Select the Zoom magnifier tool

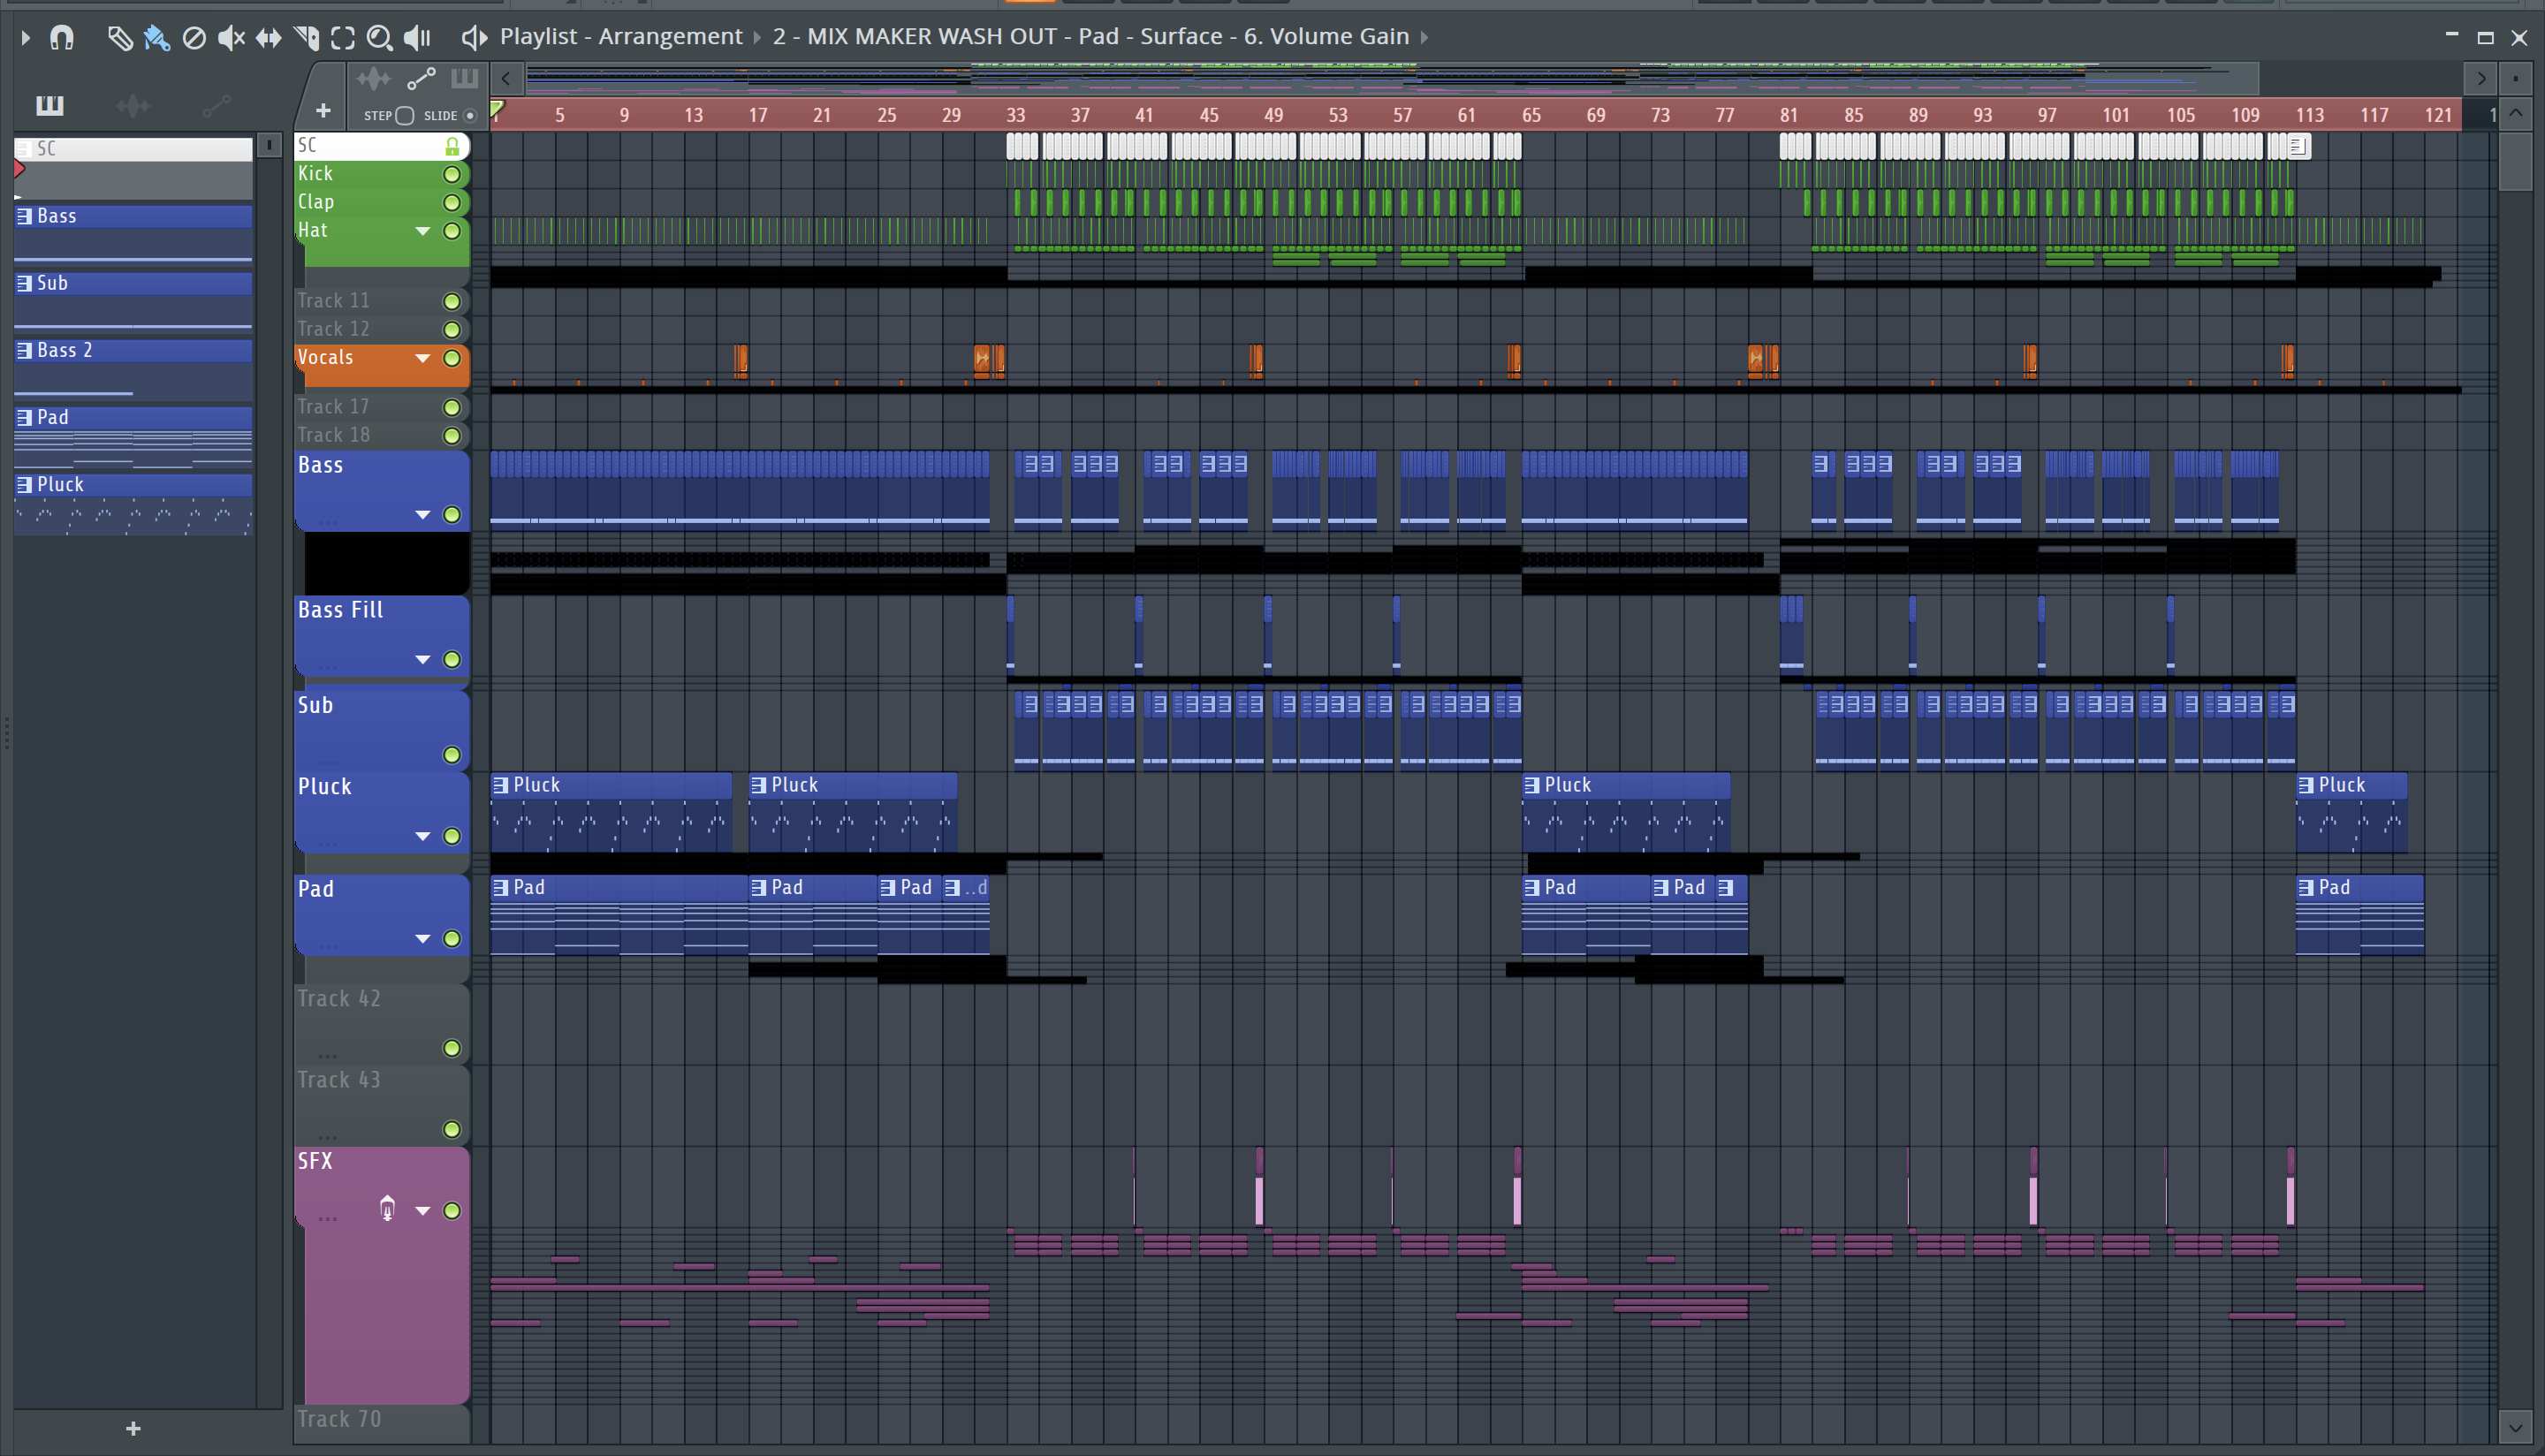click(x=379, y=38)
